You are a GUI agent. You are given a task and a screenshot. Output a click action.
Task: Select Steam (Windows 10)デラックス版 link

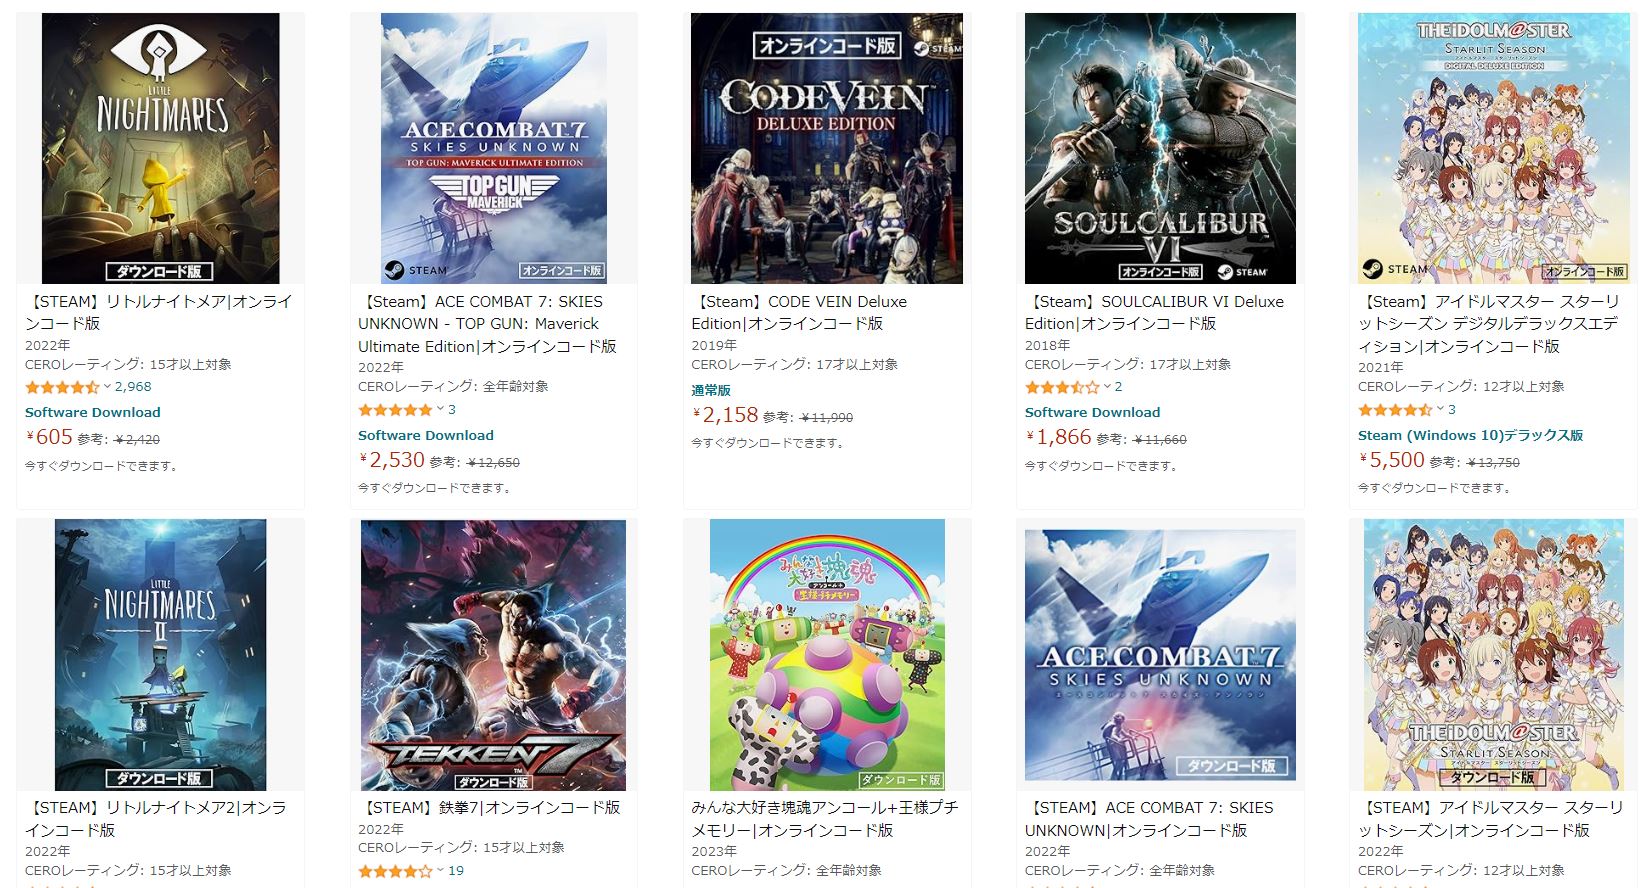coord(1470,435)
